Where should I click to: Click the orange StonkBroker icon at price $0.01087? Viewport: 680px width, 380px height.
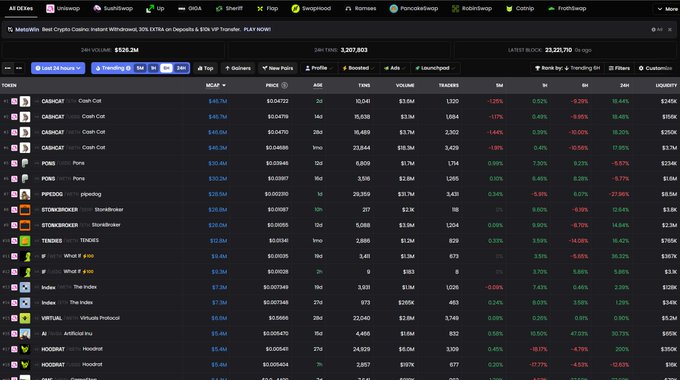click(x=25, y=210)
